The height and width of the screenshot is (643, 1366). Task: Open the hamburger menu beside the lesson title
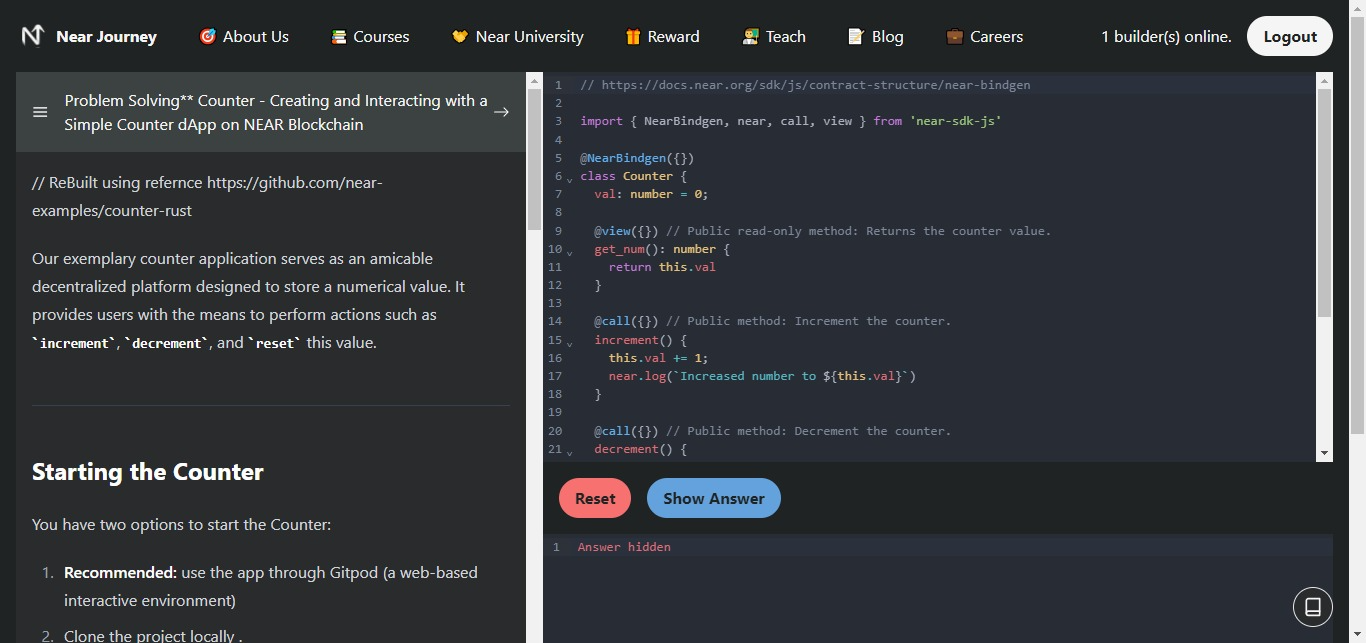(x=40, y=112)
